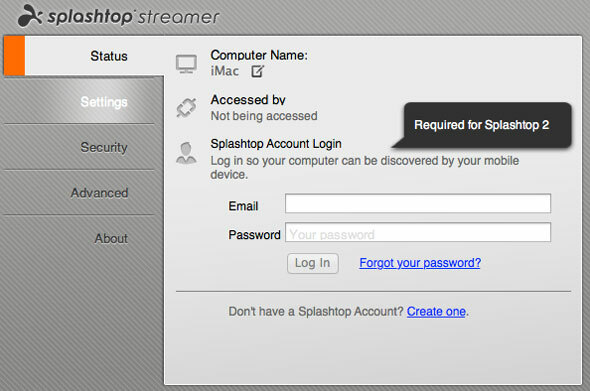Click into the Password field
590x391 pixels.
tap(418, 232)
